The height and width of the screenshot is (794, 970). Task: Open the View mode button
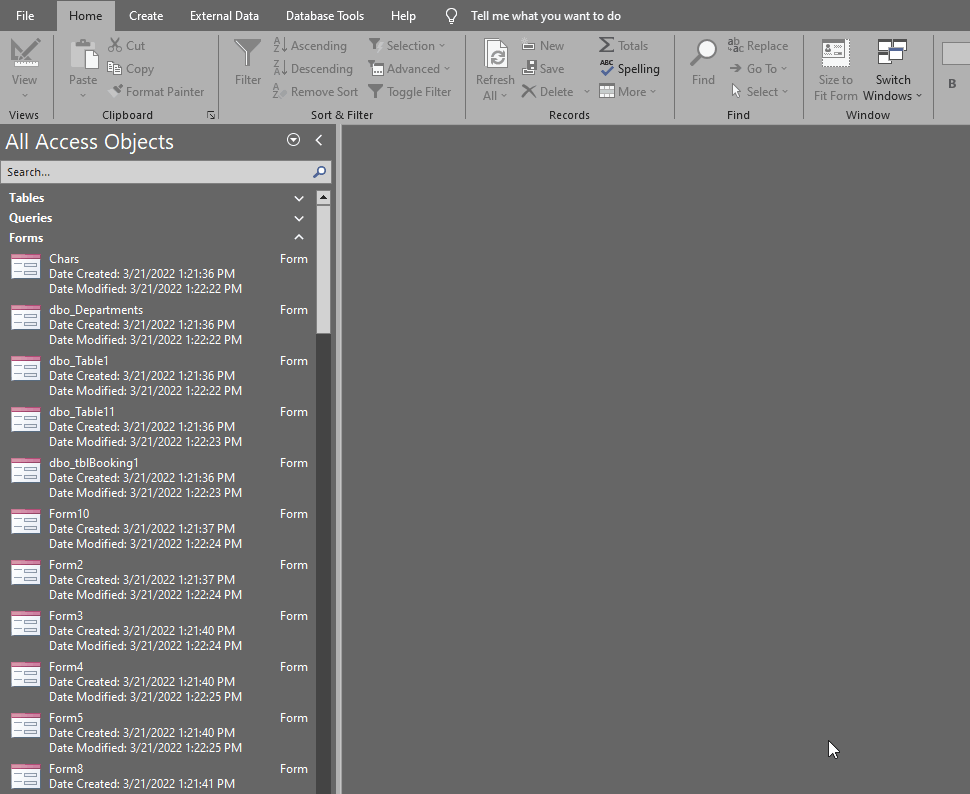pyautogui.click(x=24, y=67)
